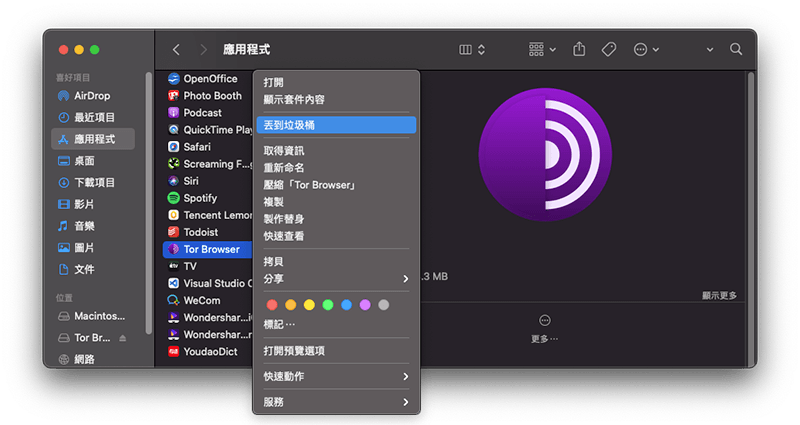Click the Share icon in toolbar

click(579, 49)
